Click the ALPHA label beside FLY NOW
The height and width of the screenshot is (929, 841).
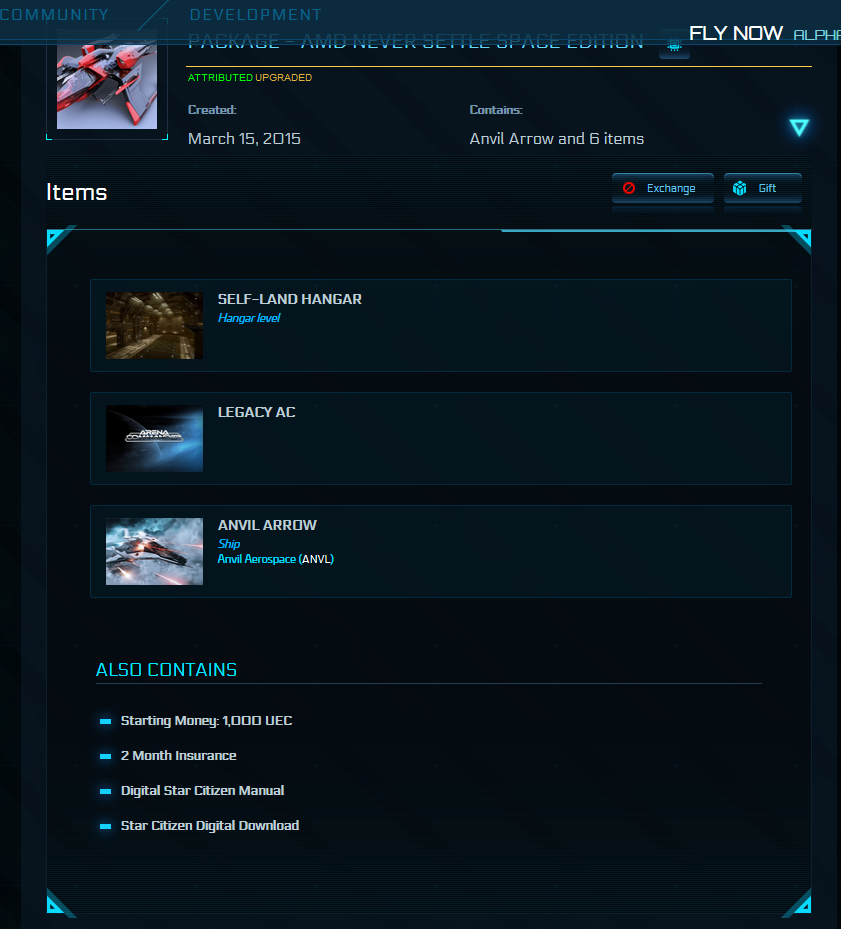(x=817, y=35)
